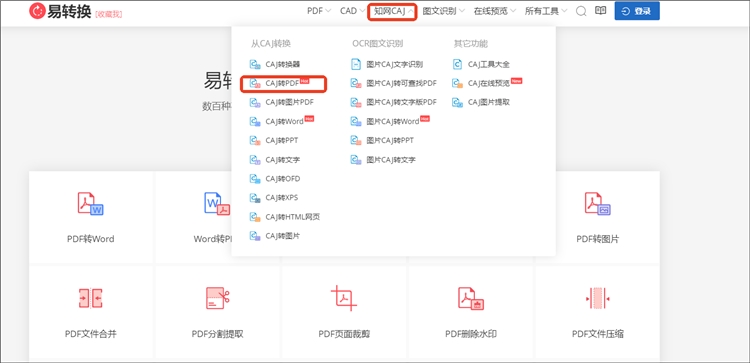750x363 pixels.
Task: Open CAJ工具大全 entry
Action: [x=481, y=64]
